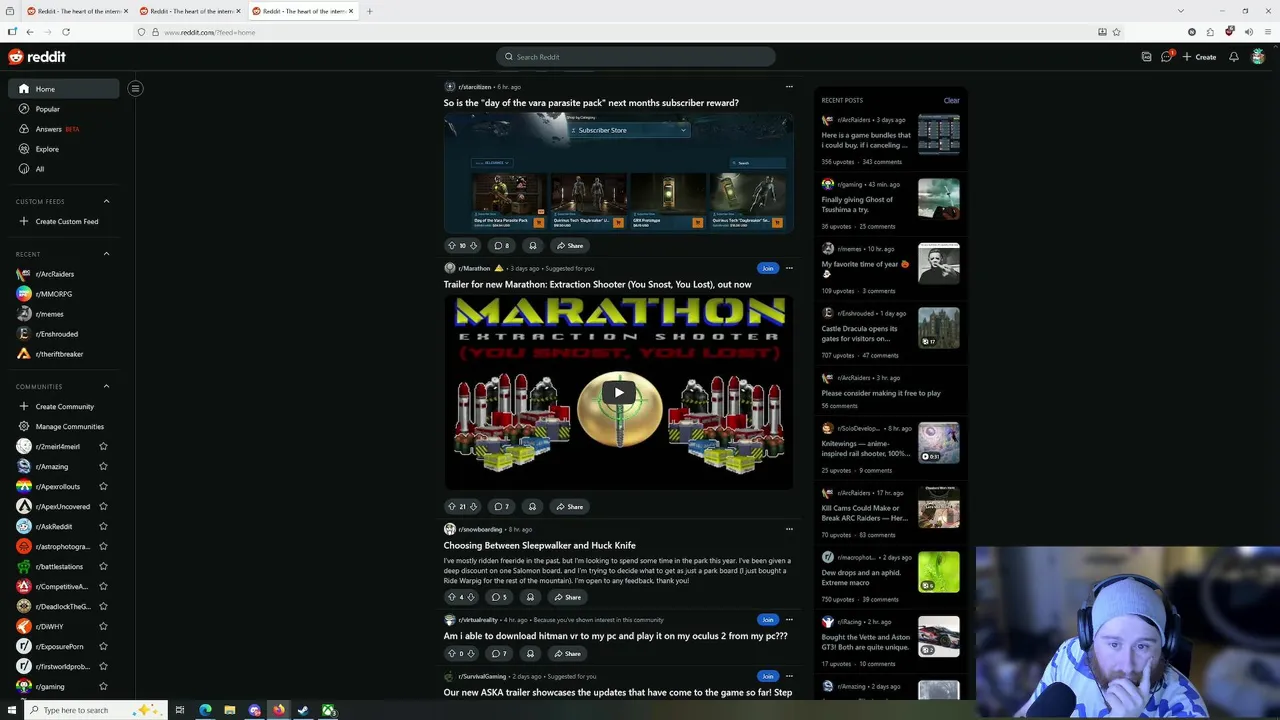
Task: Open the All feed in the sidebar
Action: 64,169
